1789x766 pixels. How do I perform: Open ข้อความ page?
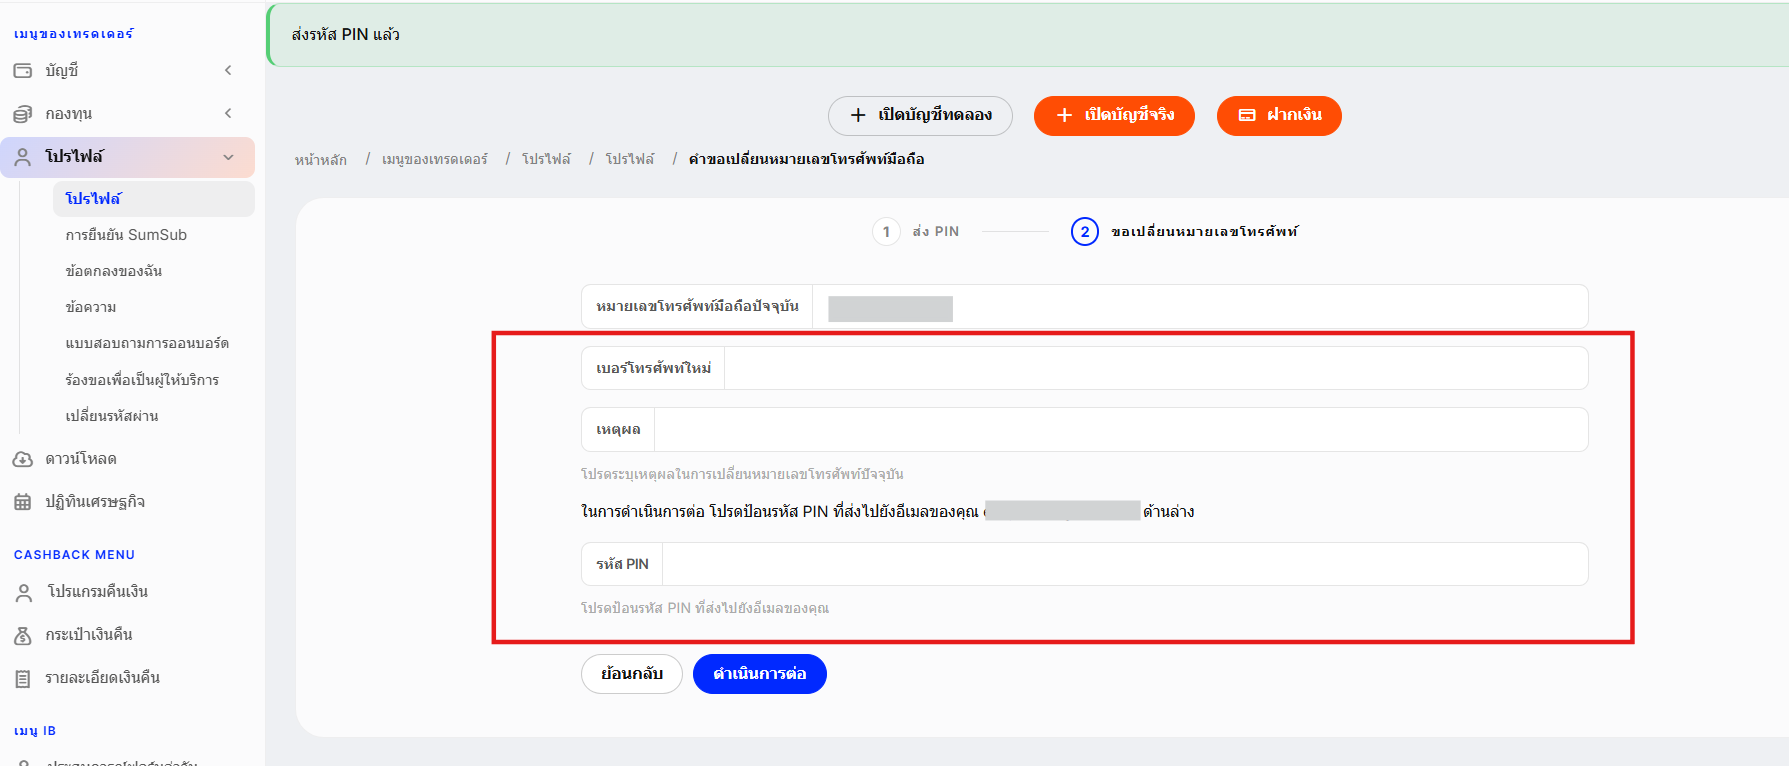pos(91,307)
